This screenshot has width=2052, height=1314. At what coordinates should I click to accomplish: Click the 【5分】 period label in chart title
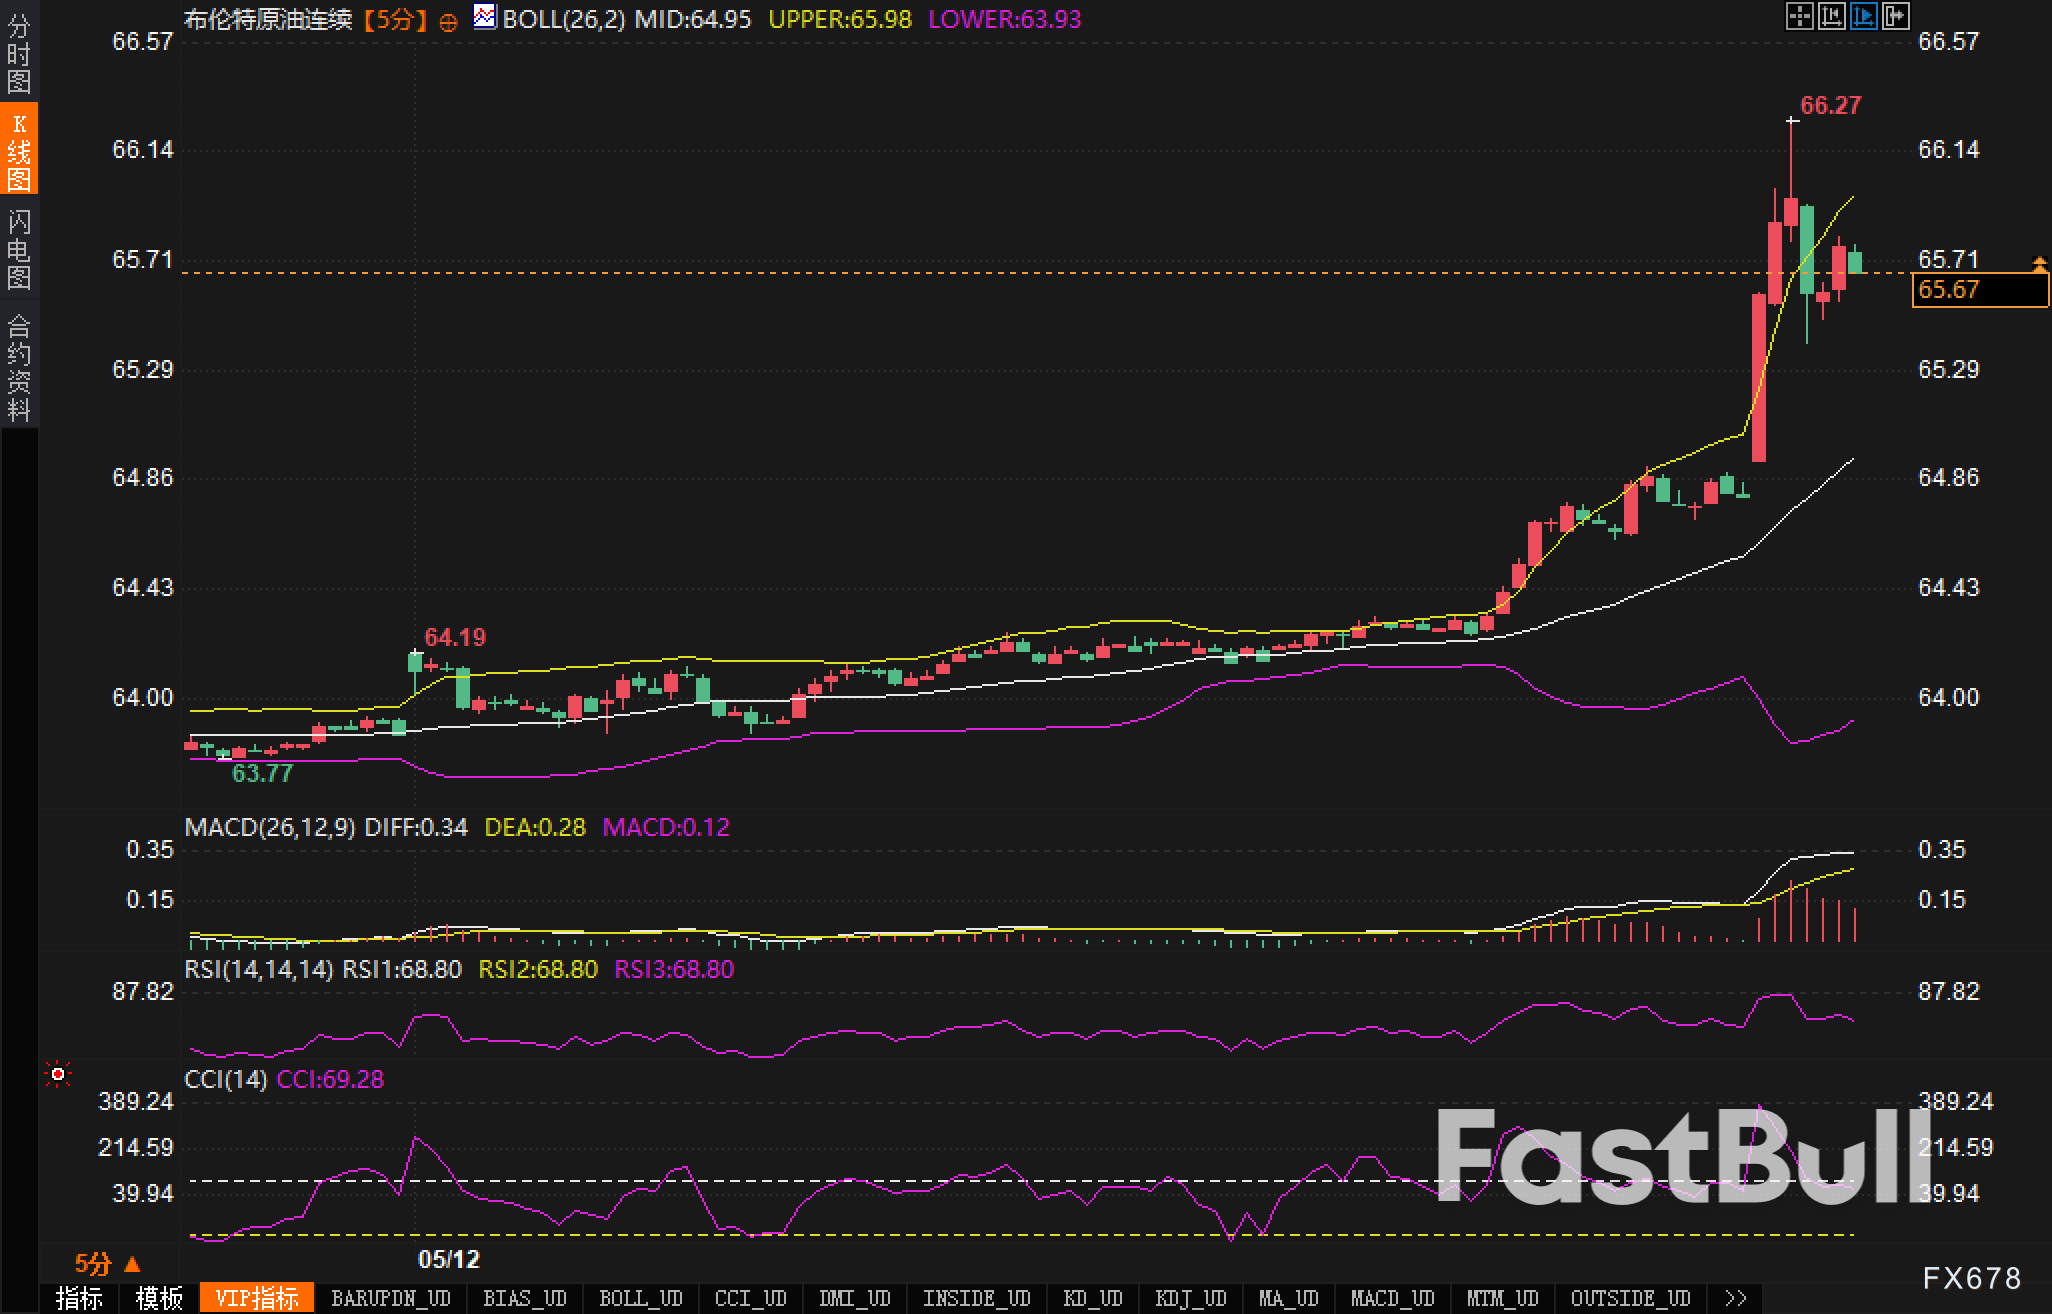point(395,20)
